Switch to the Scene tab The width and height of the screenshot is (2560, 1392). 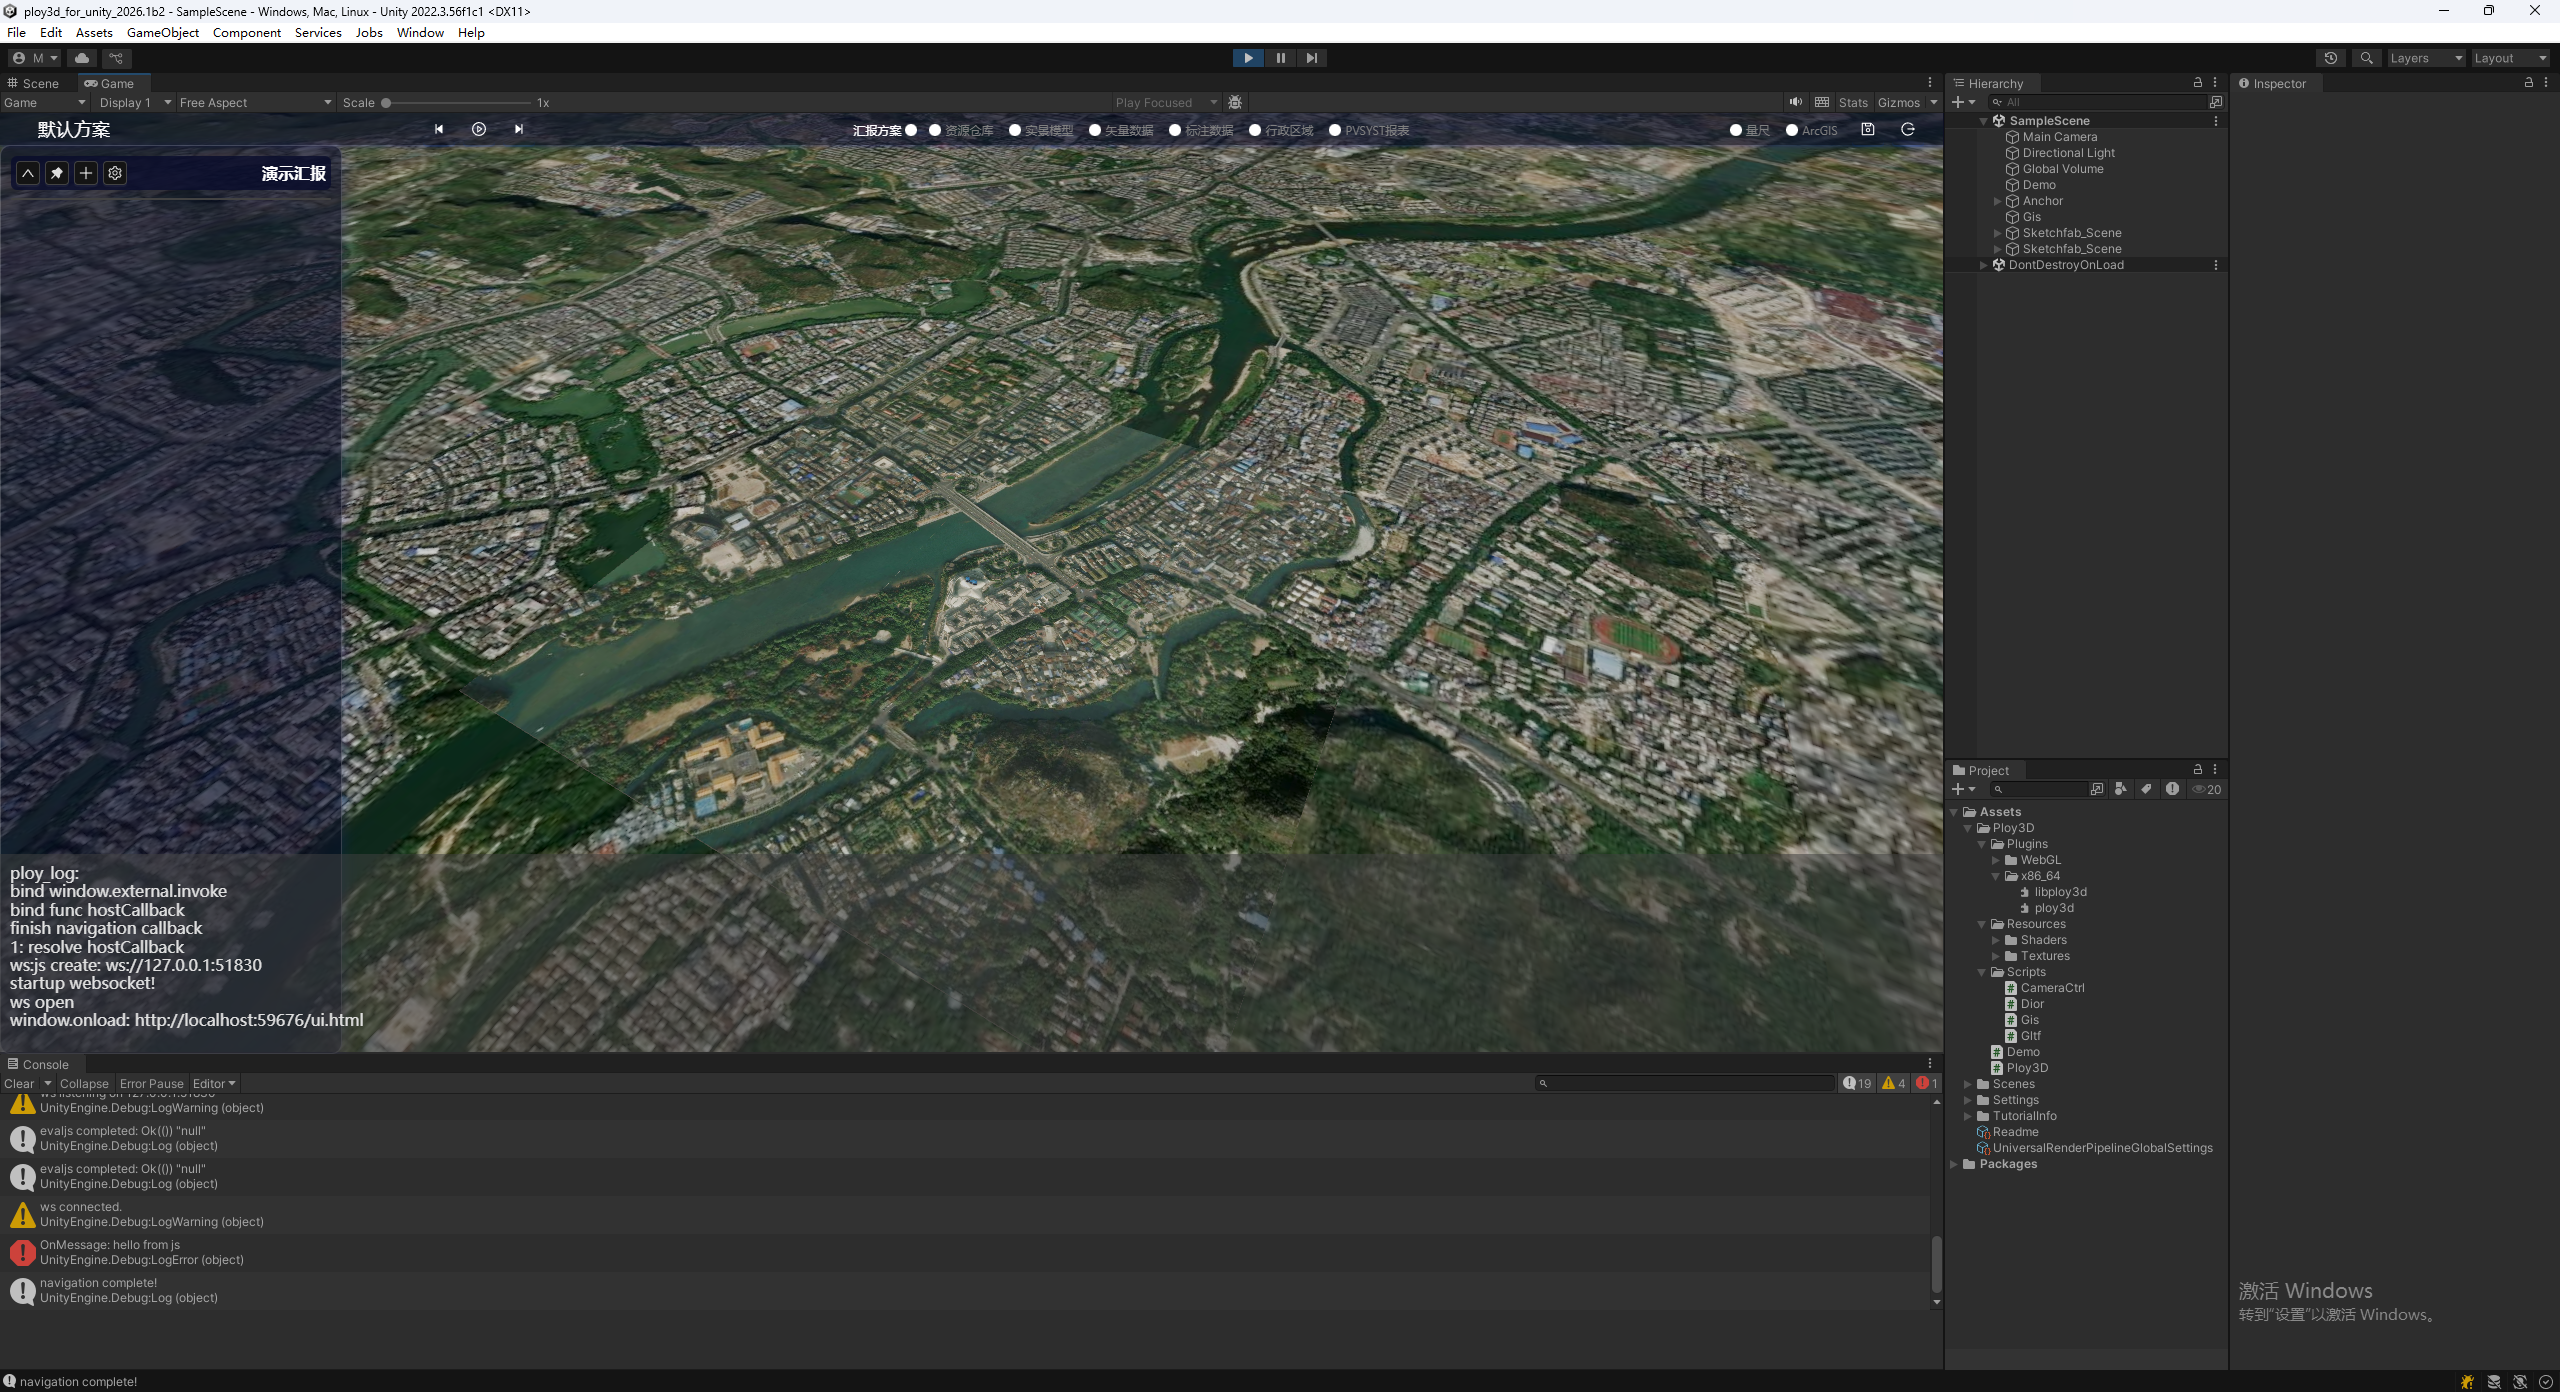(x=34, y=83)
